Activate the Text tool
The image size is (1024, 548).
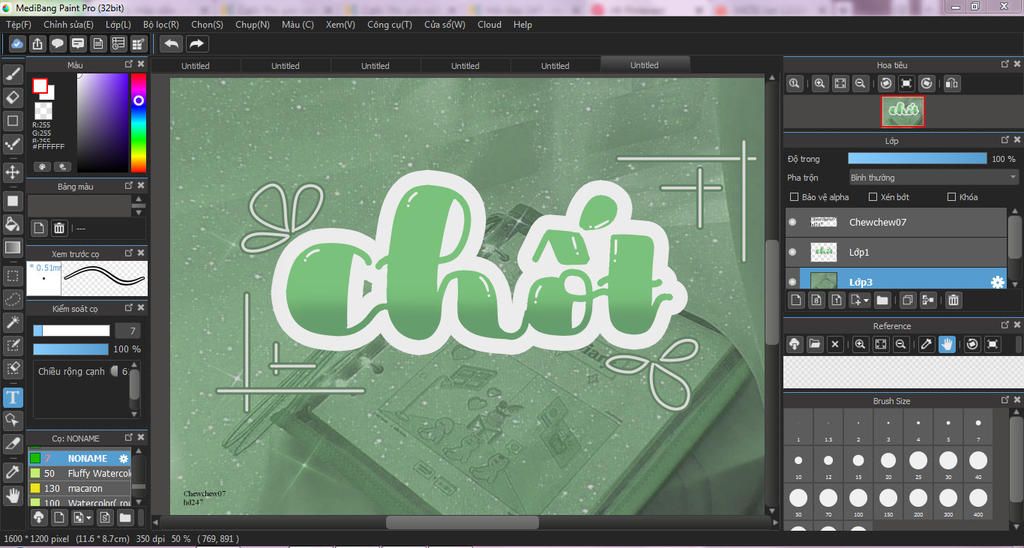click(x=12, y=396)
